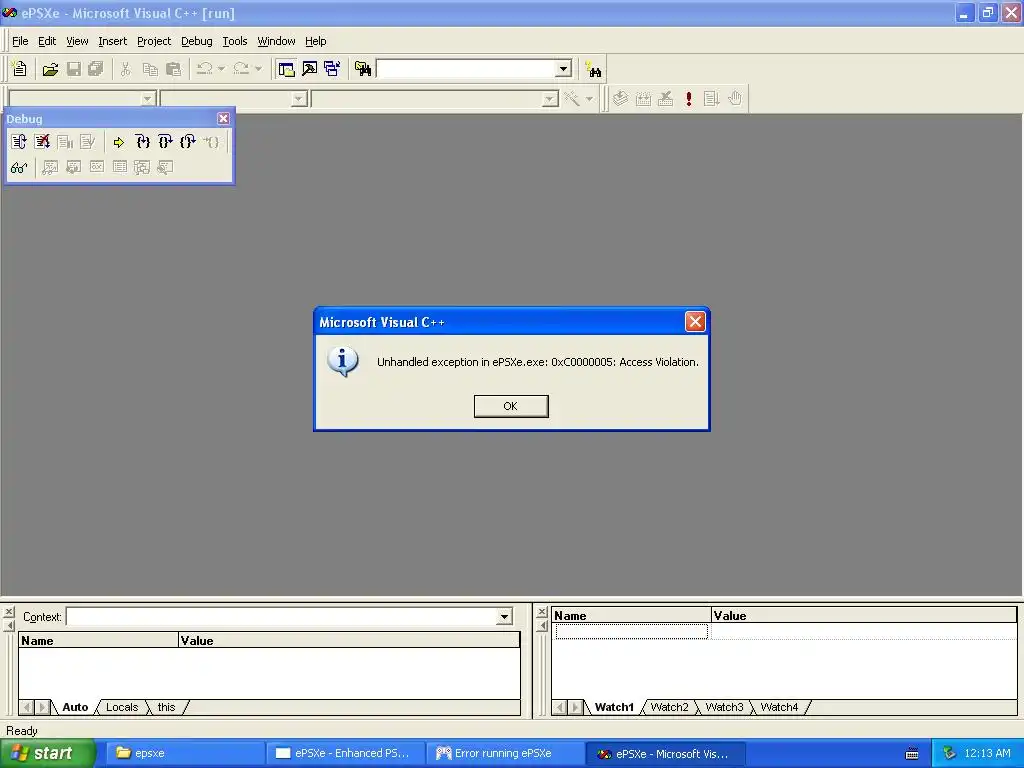The image size is (1024, 768).
Task: Click the Save disk icon
Action: pyautogui.click(x=74, y=69)
